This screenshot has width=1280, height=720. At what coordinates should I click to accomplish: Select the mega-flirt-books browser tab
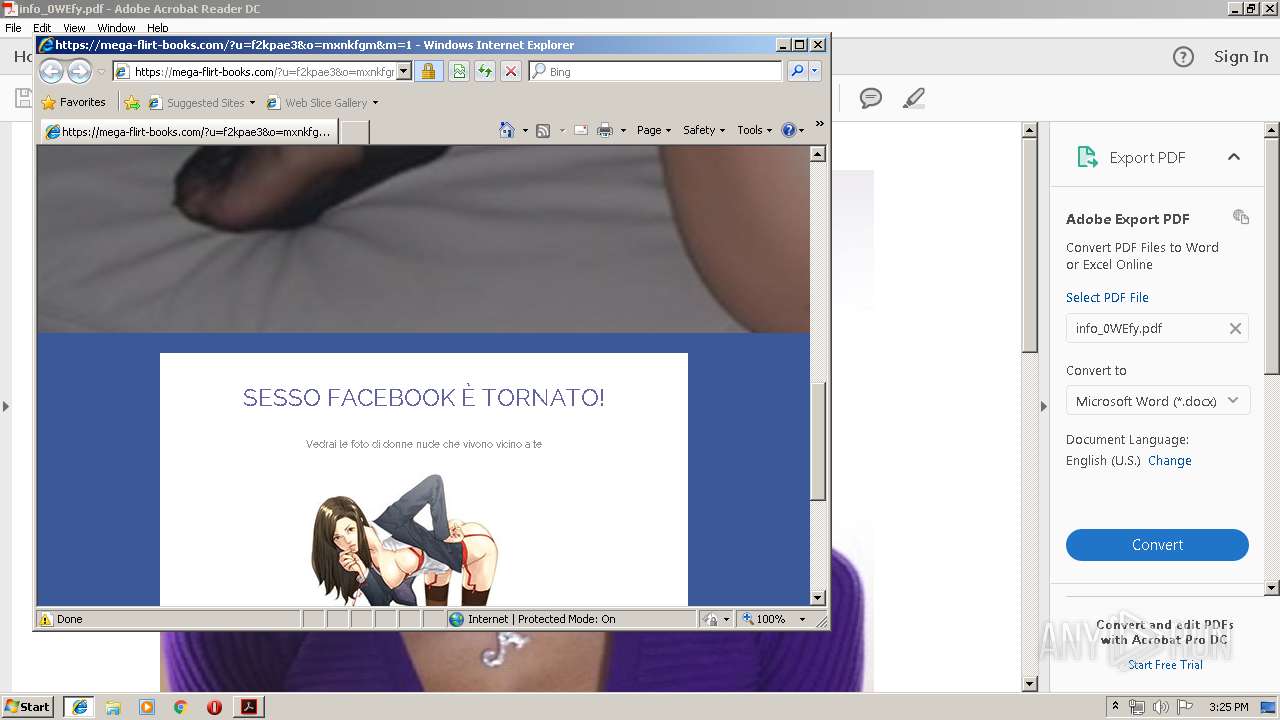(188, 131)
